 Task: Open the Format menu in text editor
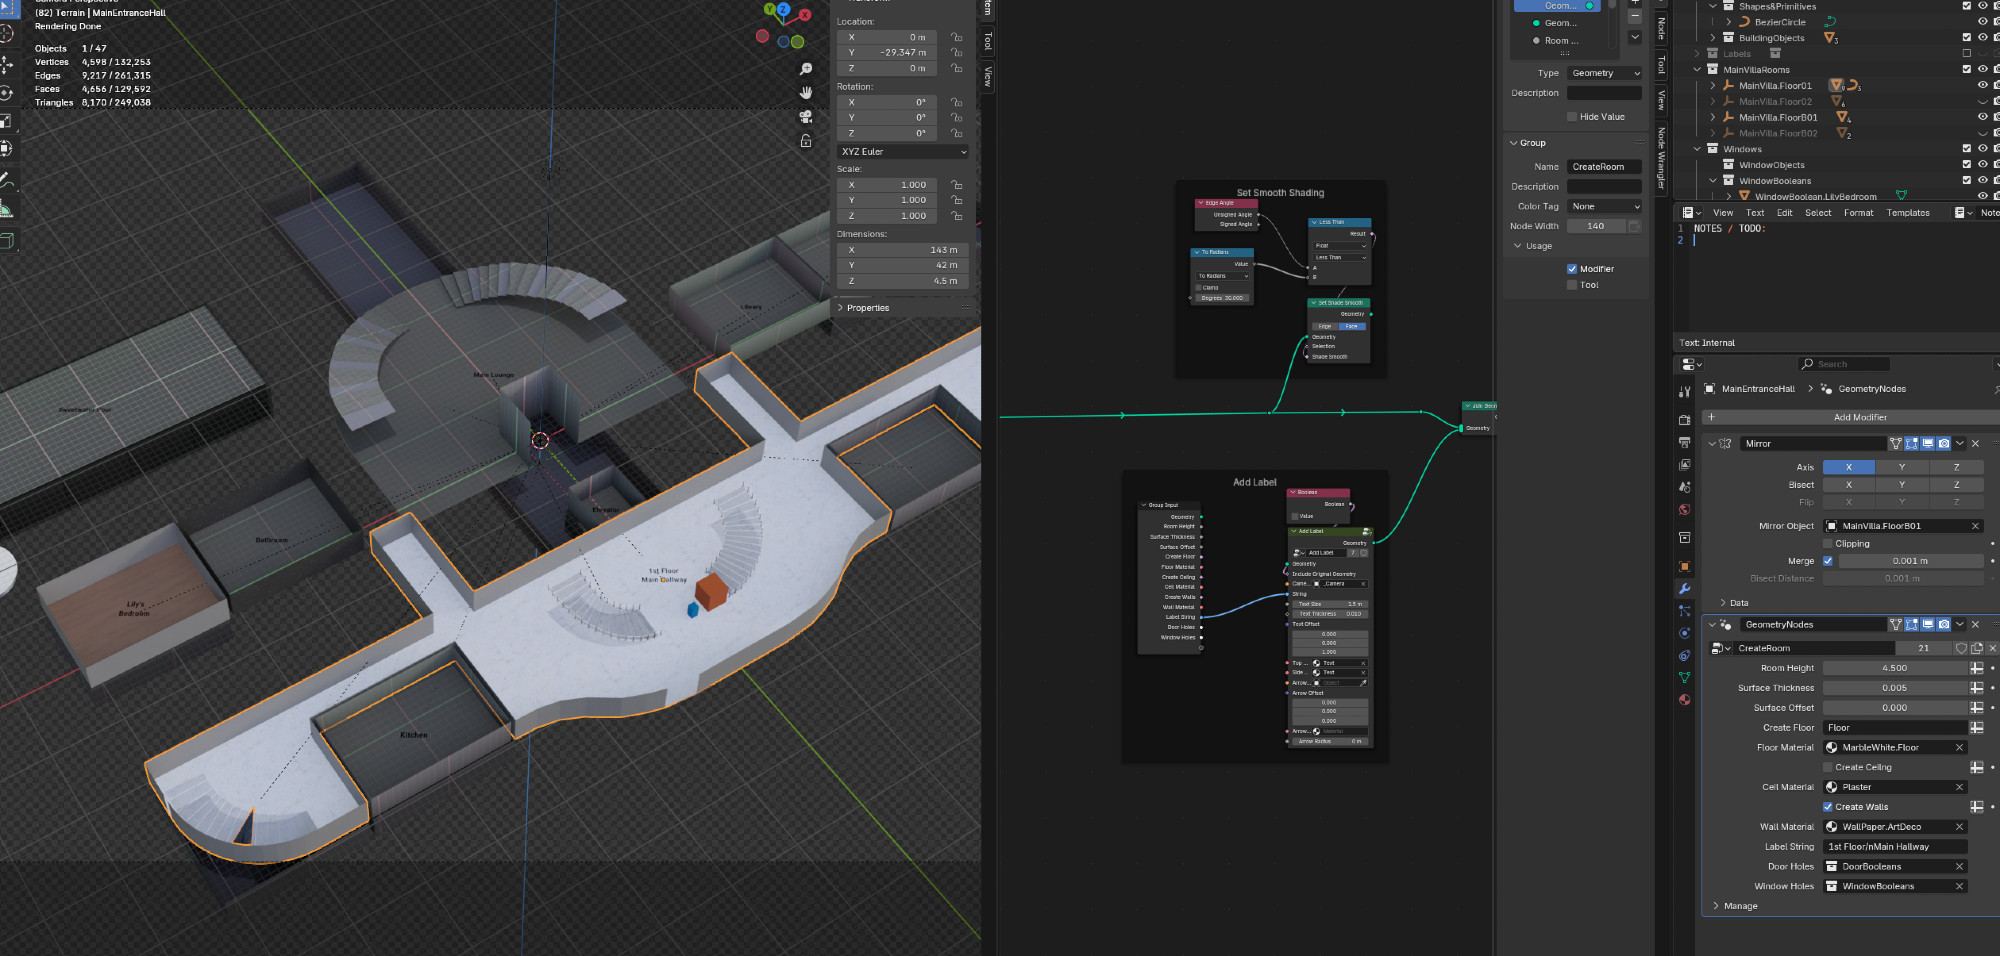click(1858, 213)
